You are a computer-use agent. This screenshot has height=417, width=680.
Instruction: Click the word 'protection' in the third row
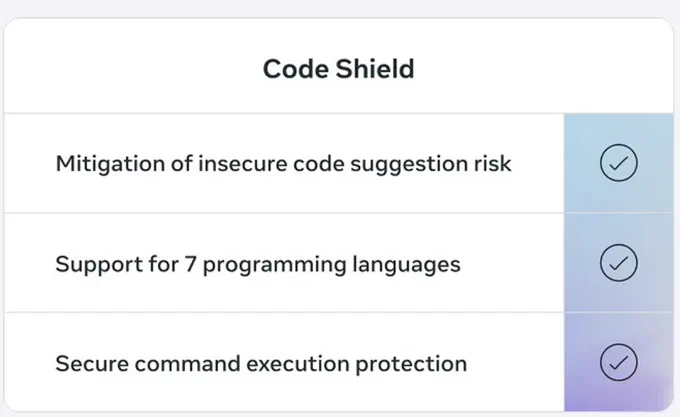[411, 364]
